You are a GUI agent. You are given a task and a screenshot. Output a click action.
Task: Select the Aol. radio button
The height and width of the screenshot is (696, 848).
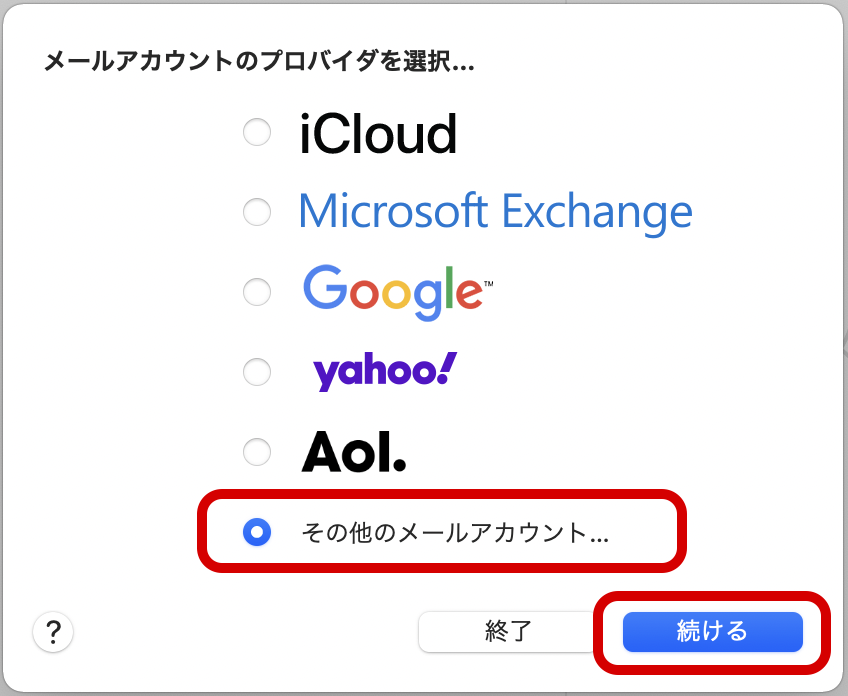pos(257,452)
